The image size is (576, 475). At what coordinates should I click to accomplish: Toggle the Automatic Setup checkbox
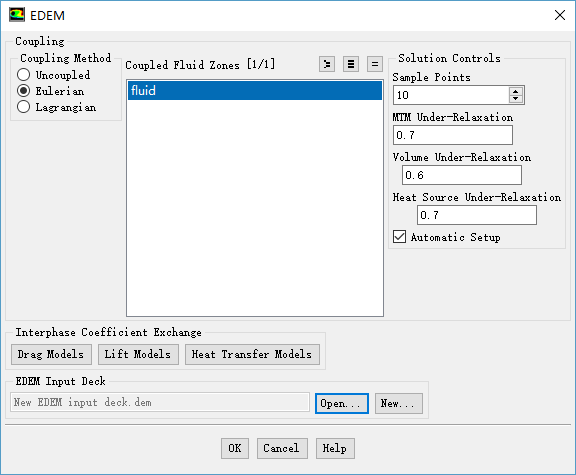[x=399, y=237]
